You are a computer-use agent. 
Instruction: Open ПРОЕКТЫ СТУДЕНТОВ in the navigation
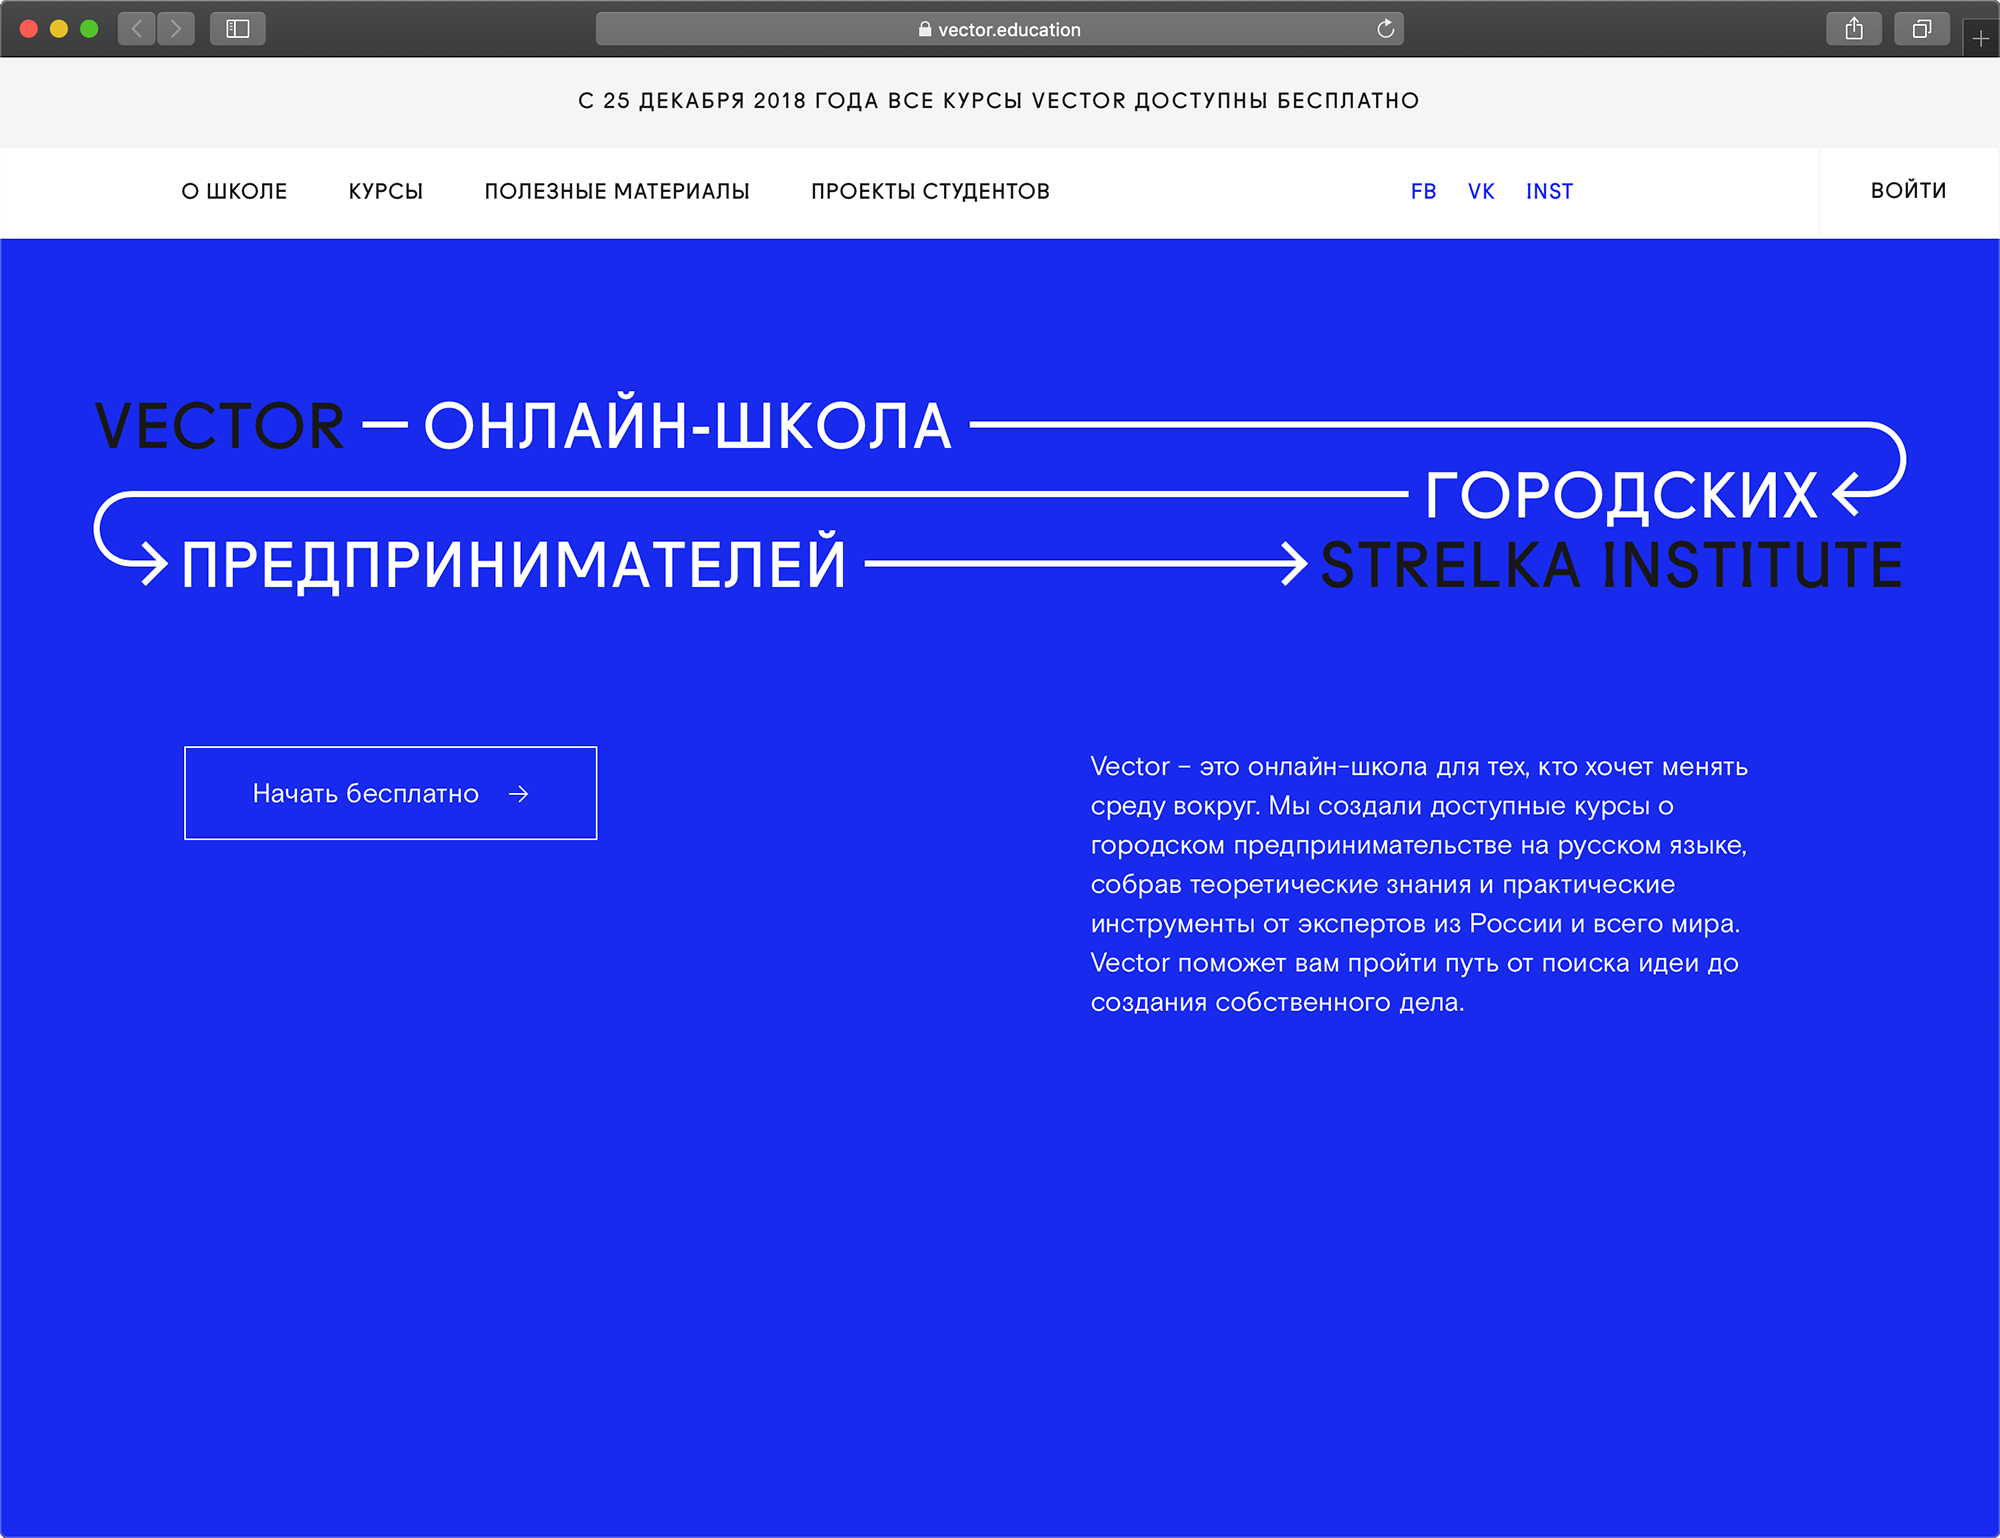point(930,191)
